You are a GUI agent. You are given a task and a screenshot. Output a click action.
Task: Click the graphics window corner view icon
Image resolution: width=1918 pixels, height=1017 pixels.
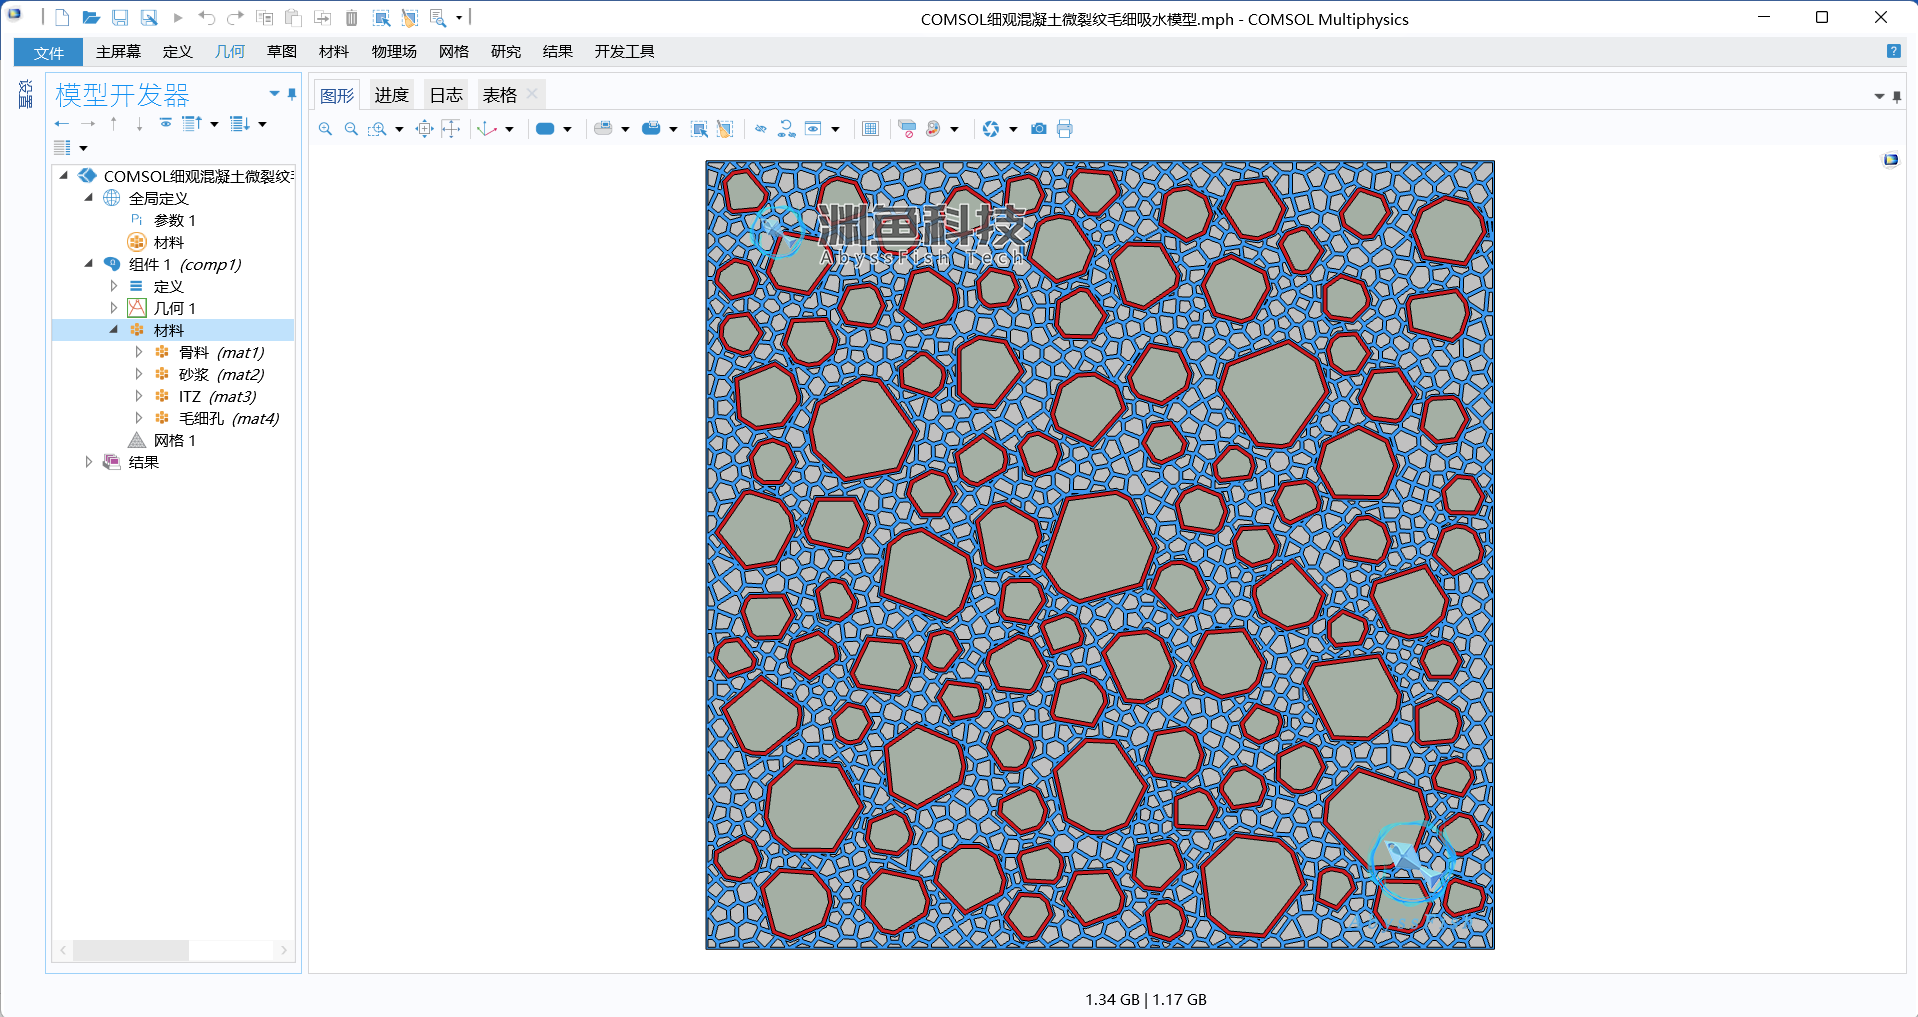[x=1891, y=160]
